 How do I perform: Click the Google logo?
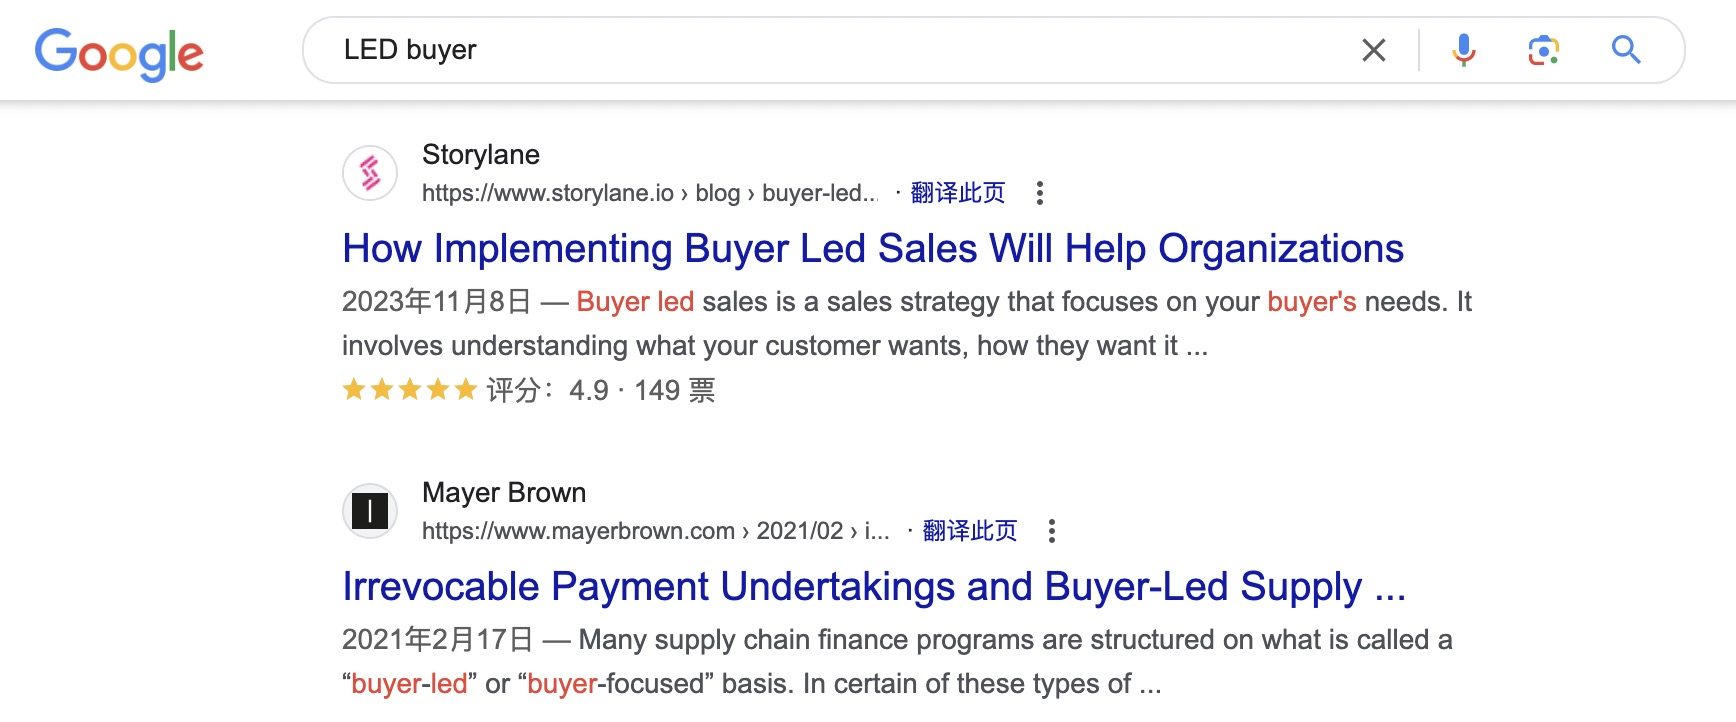(119, 53)
